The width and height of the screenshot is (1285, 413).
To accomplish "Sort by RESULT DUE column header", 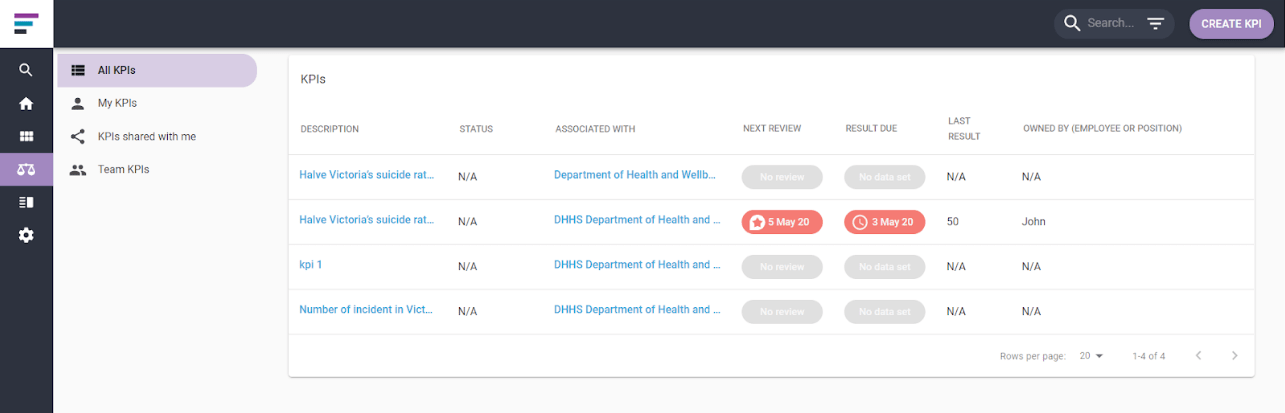I will point(871,129).
